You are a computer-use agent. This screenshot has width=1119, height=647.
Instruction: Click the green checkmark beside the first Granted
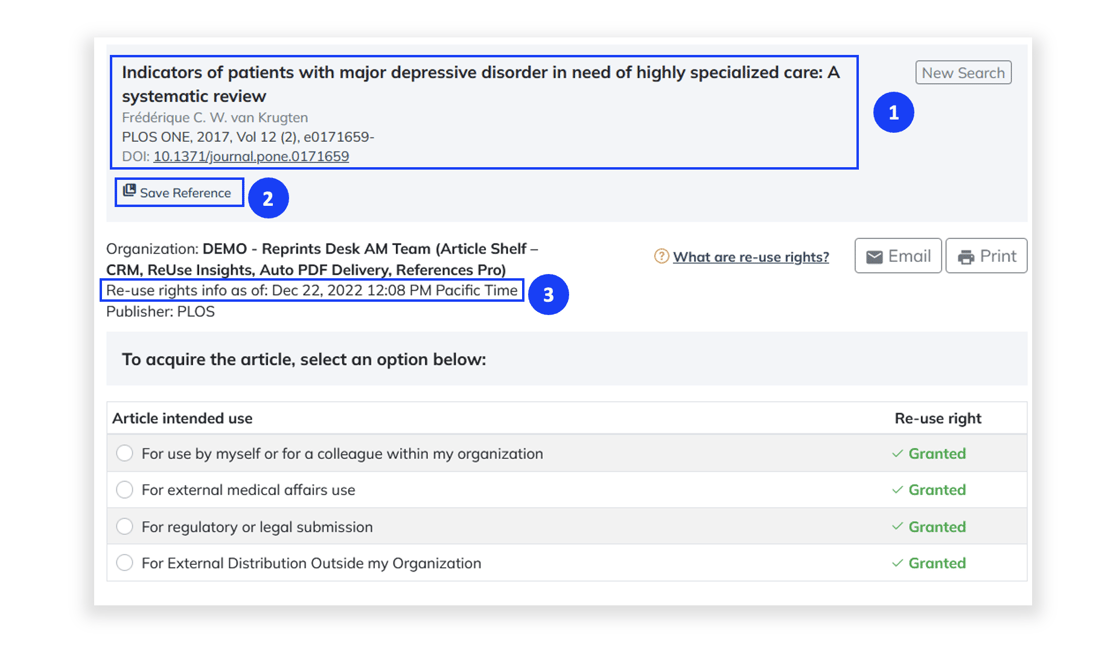click(898, 452)
